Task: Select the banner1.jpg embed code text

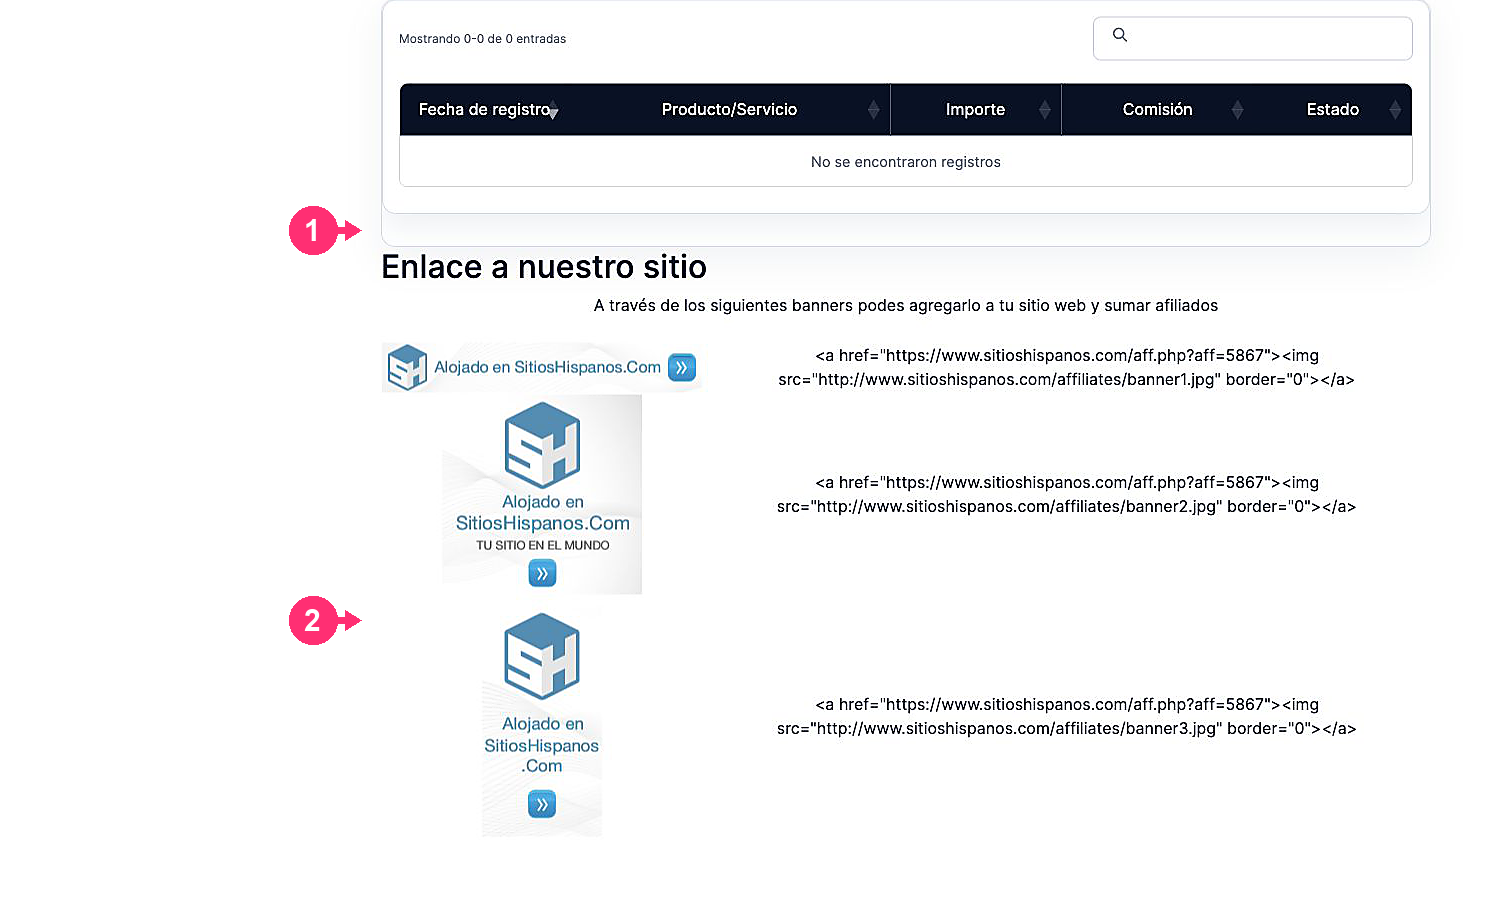Action: click(1066, 367)
